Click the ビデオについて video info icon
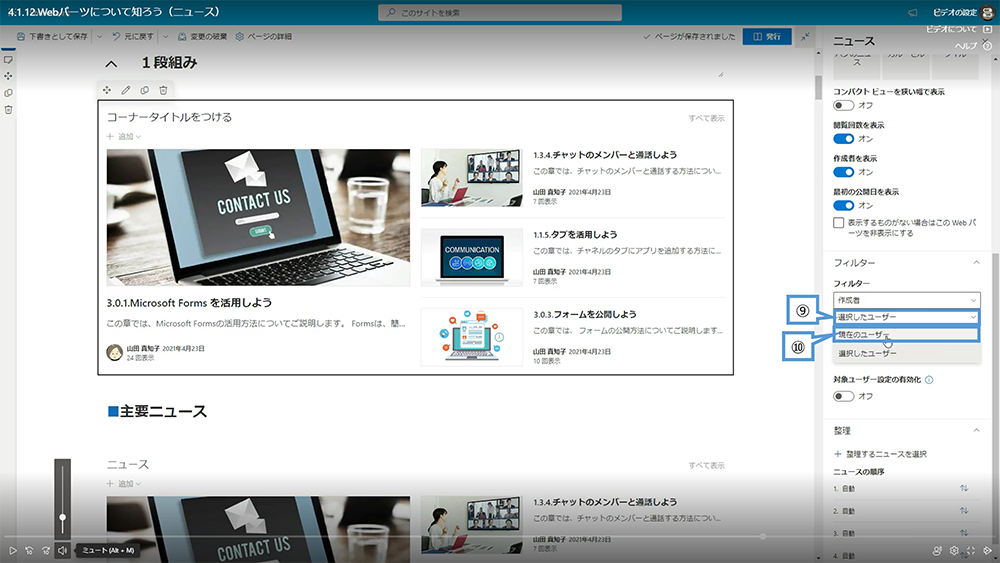The image size is (1000, 563). pyautogui.click(x=987, y=29)
